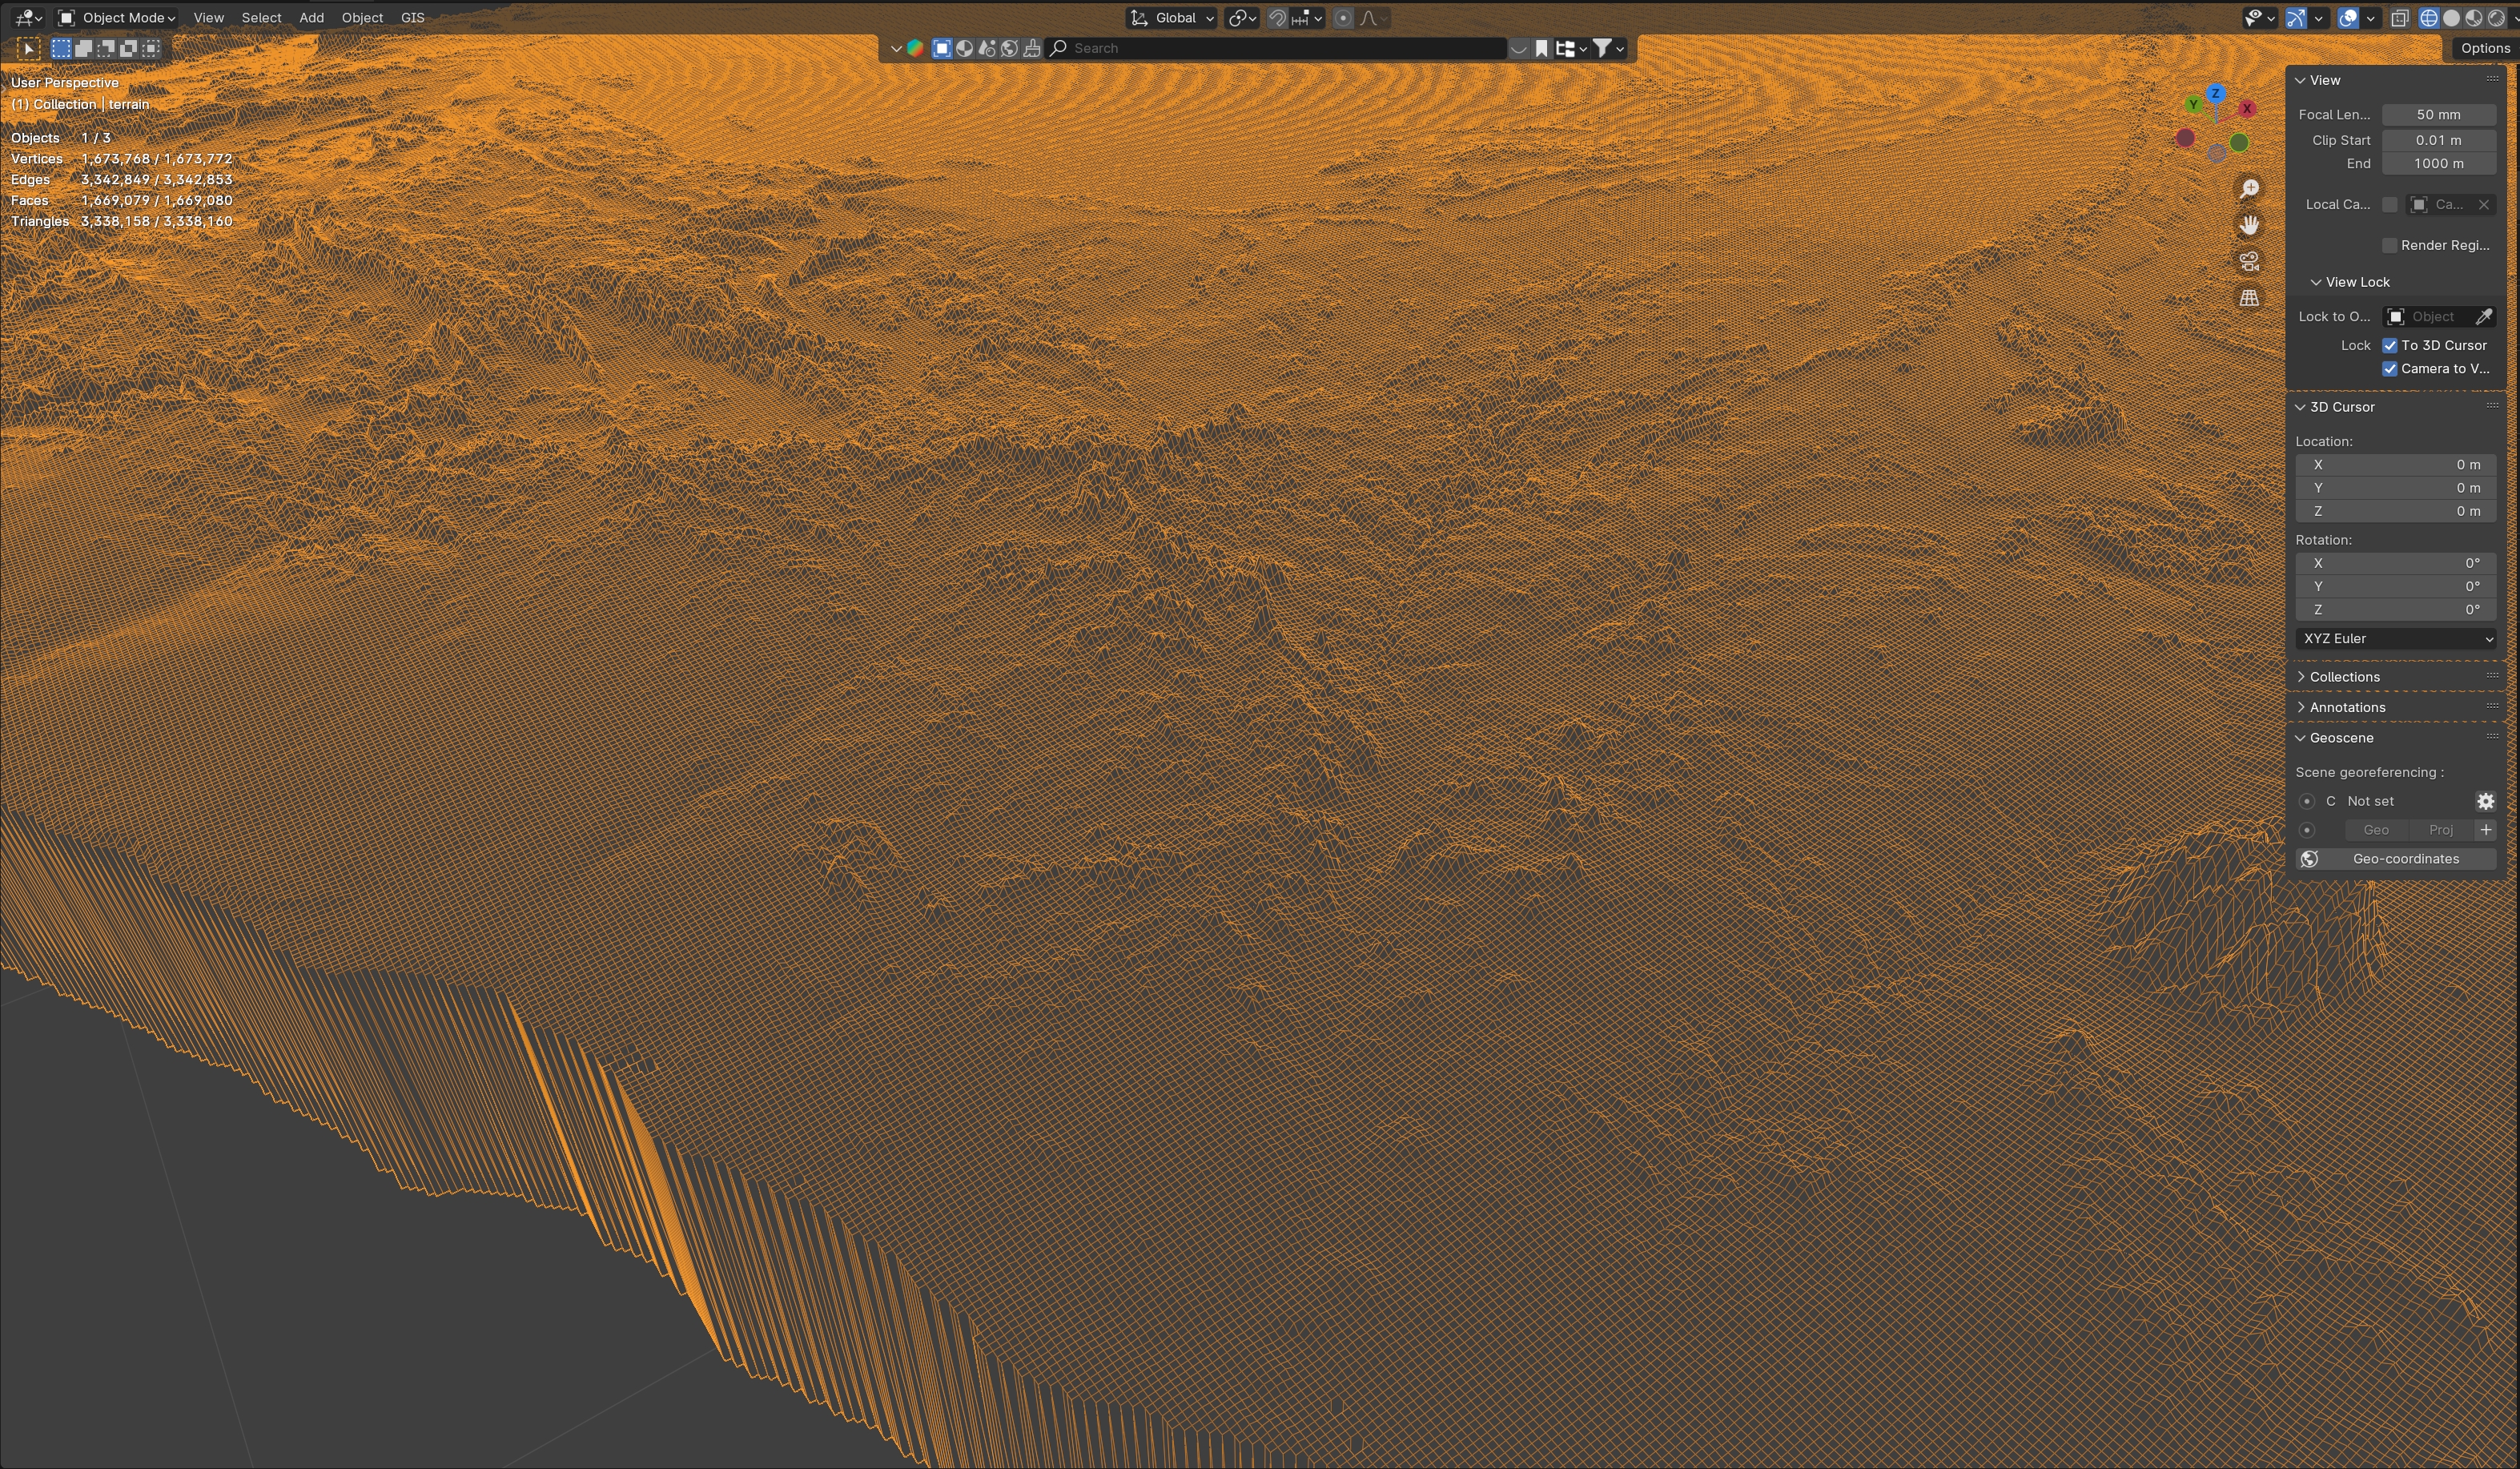The image size is (2520, 1469).
Task: Toggle the camera view icon
Action: click(x=2249, y=261)
